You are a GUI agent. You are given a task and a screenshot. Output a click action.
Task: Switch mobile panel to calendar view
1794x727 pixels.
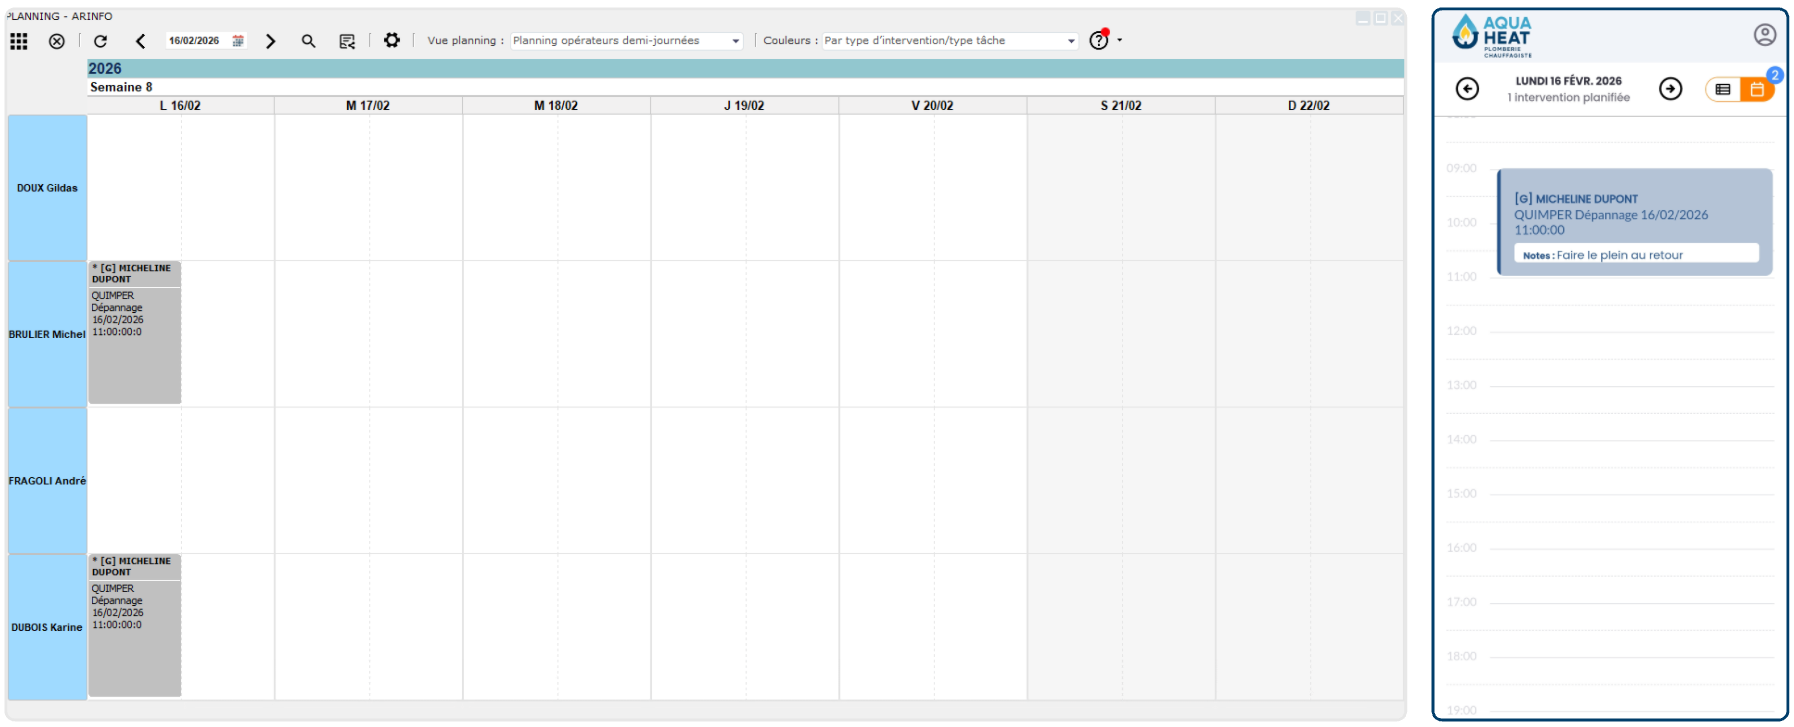pyautogui.click(x=1757, y=90)
